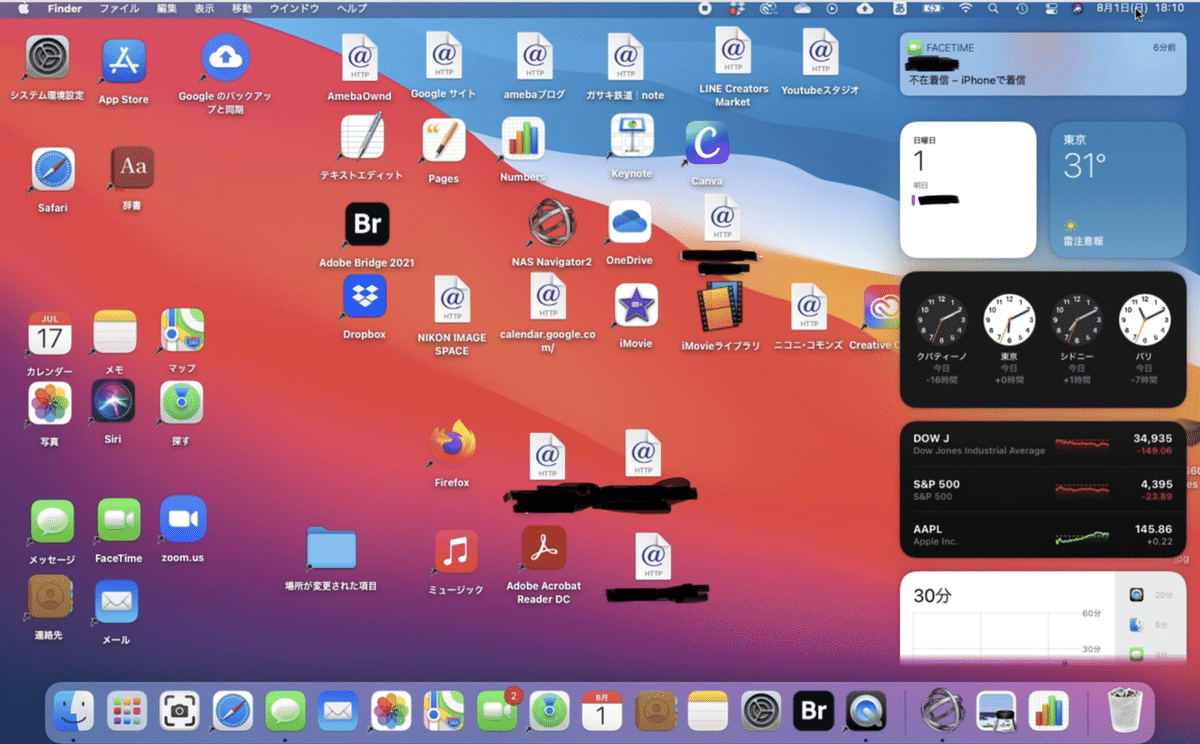Click the date and time in menu bar
The height and width of the screenshot is (744, 1200).
1140,8
